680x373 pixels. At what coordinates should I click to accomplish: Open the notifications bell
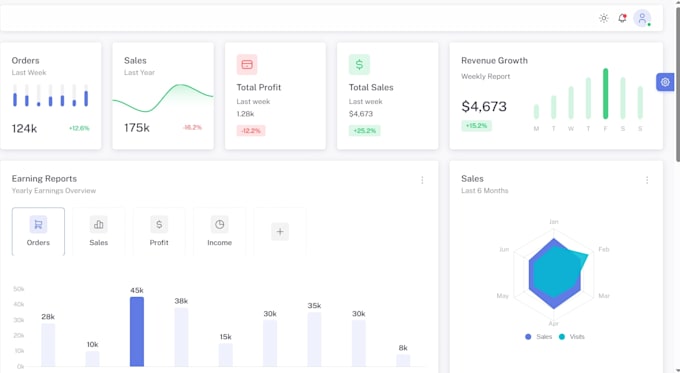point(622,18)
